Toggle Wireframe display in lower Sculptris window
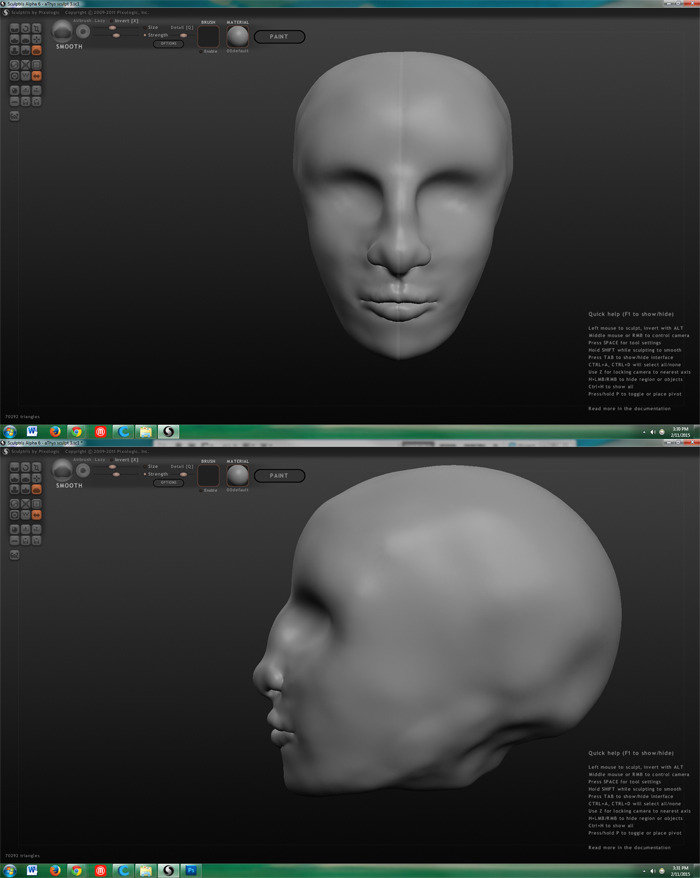700x878 pixels. (x=26, y=515)
